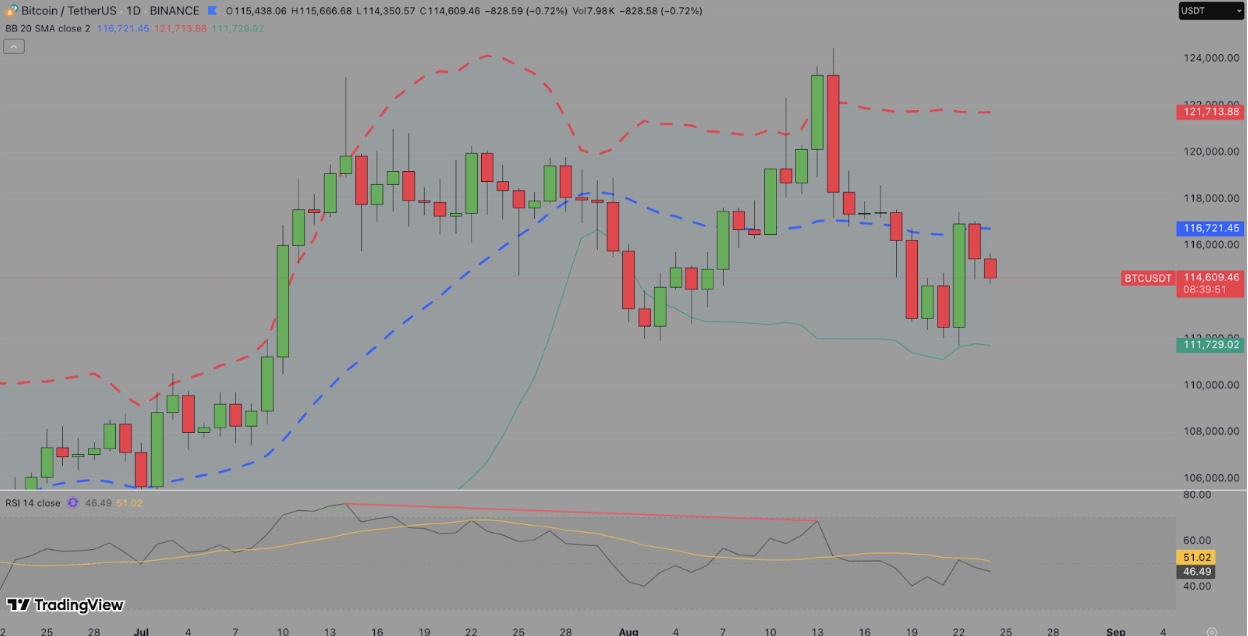The width and height of the screenshot is (1248, 636).
Task: Click the High price H115,666.68
Action: (x=321, y=11)
